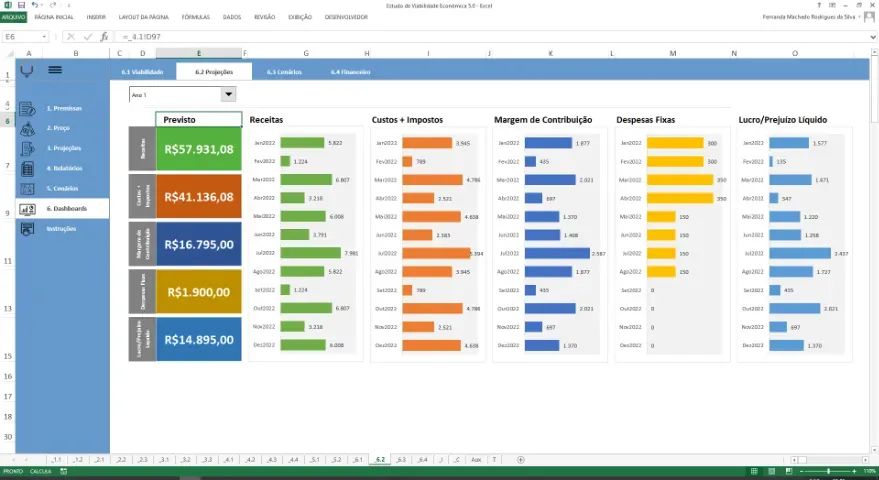Go to the 4. Relatórios section link
This screenshot has width=879, height=480.
coord(64,168)
